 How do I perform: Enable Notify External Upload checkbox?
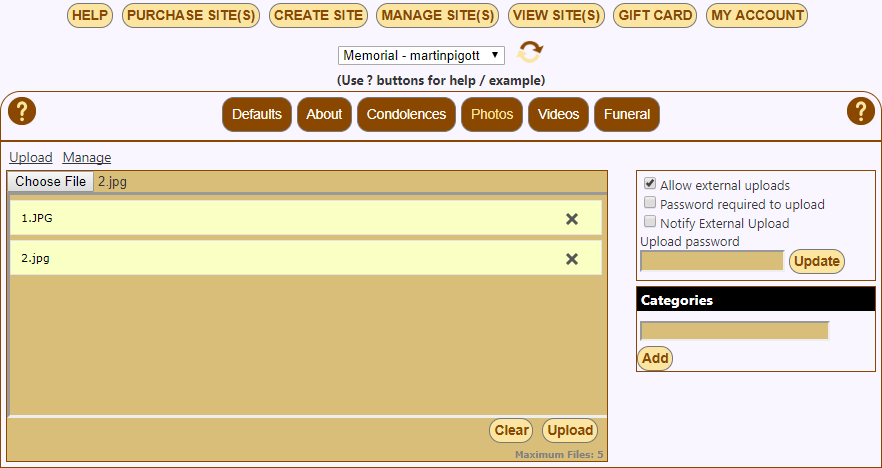650,223
